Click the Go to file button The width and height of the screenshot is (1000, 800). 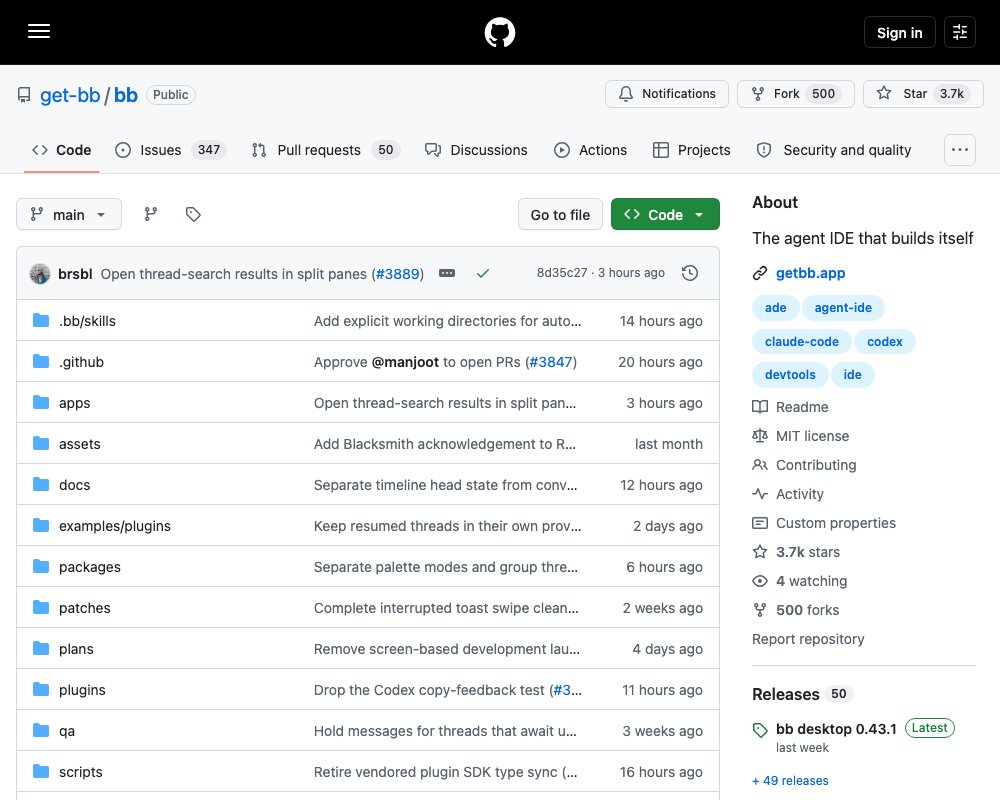pyautogui.click(x=560, y=214)
